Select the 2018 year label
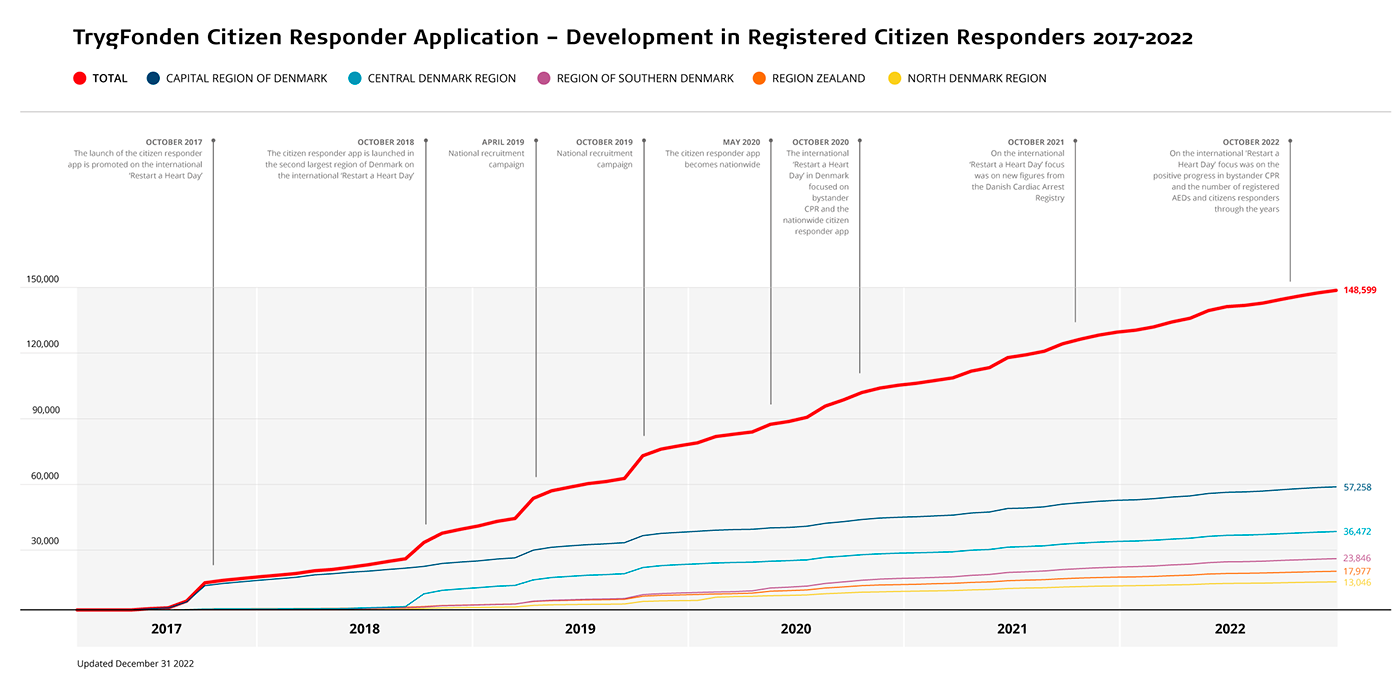 (365, 629)
